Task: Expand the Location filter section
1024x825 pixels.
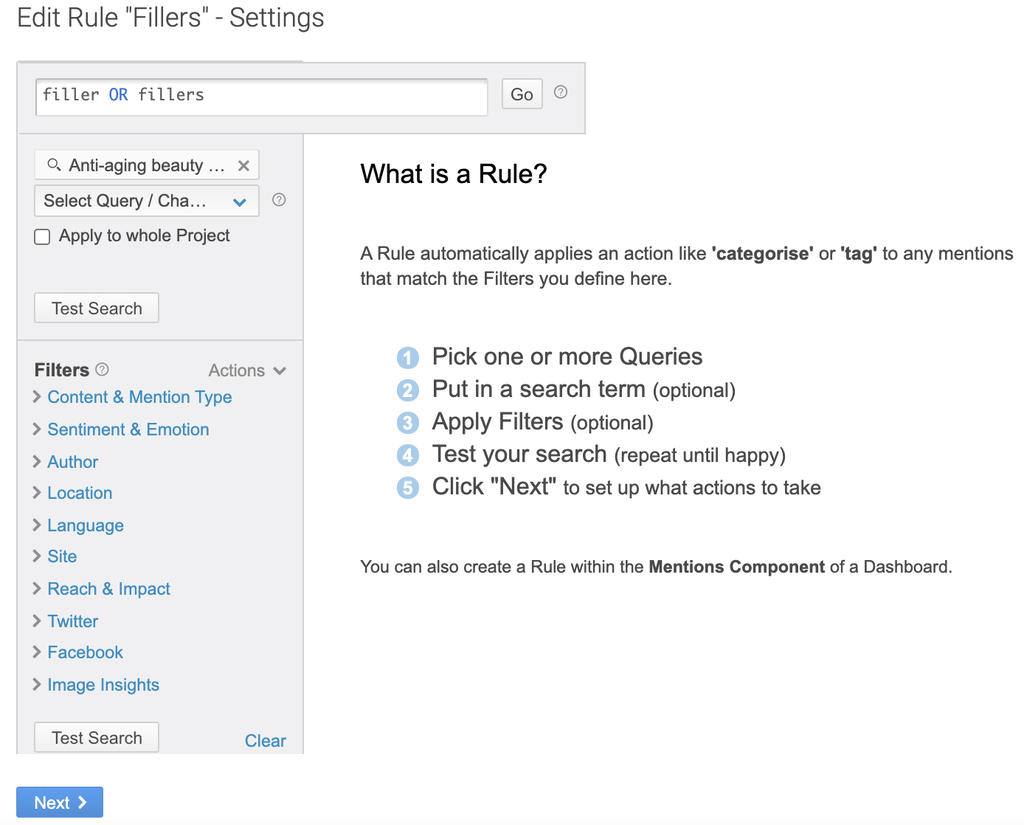Action: pyautogui.click(x=79, y=493)
